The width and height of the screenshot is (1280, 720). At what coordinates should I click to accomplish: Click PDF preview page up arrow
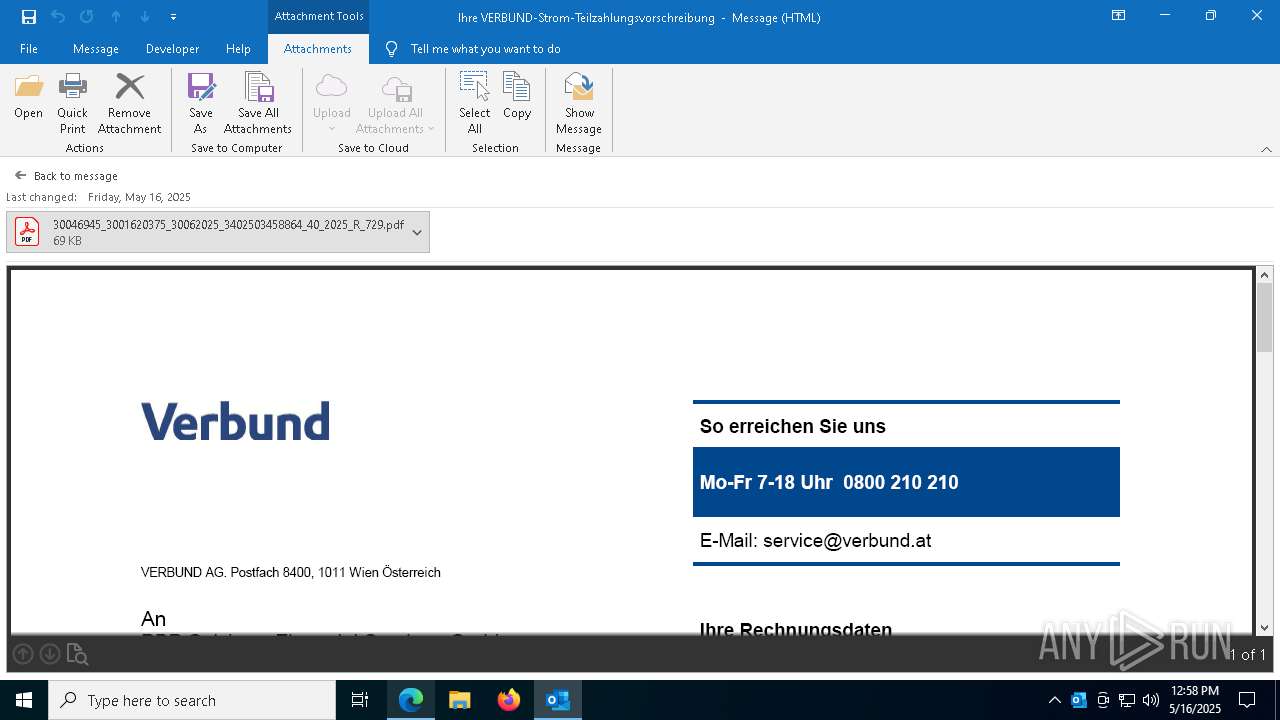(x=23, y=654)
